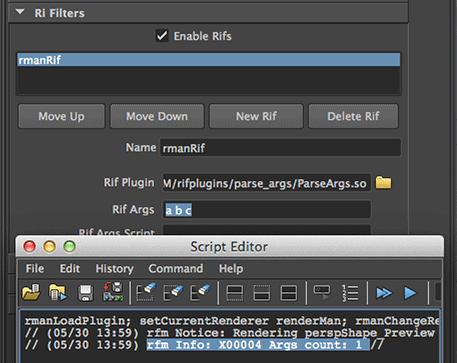Click the Clear All icon
The width and height of the screenshot is (457, 363).
click(x=200, y=292)
